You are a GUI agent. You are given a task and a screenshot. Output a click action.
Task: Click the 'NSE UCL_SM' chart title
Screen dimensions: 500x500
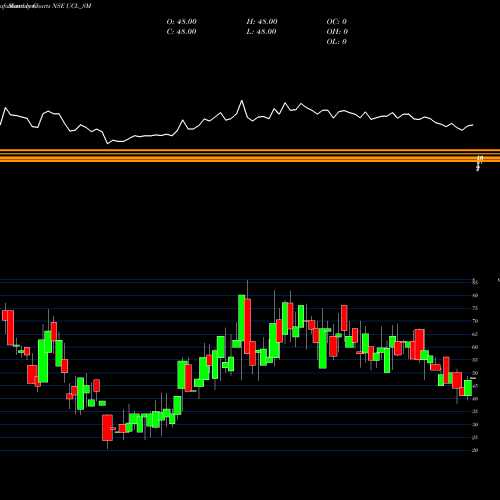[x=71, y=6]
